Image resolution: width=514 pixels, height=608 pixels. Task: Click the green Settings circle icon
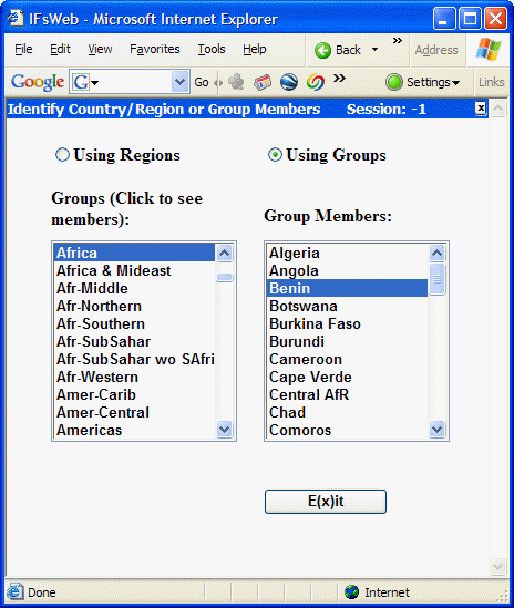[x=394, y=82]
